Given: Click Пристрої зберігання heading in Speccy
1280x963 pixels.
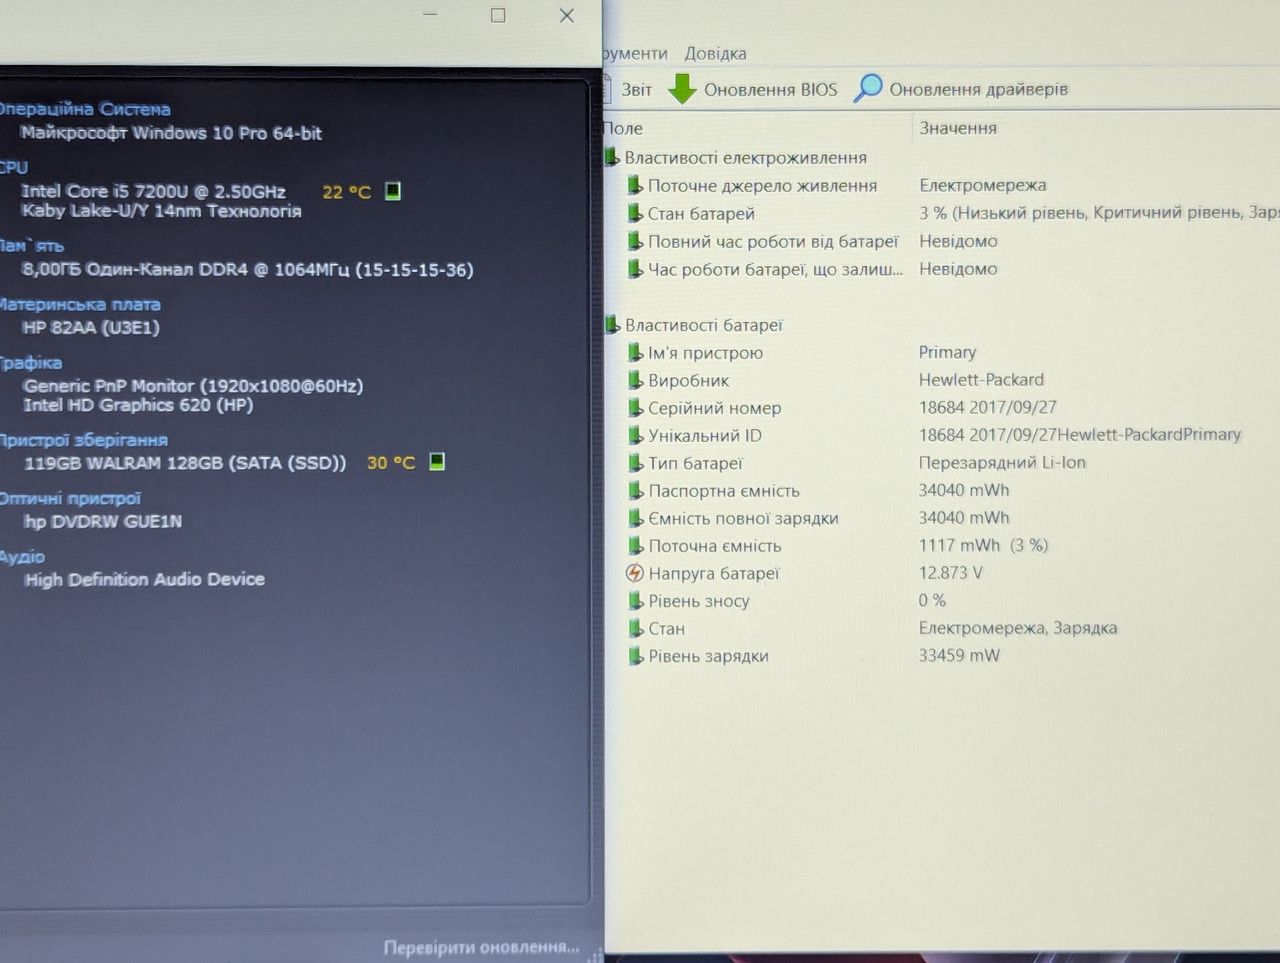Looking at the screenshot, I should coord(83,439).
